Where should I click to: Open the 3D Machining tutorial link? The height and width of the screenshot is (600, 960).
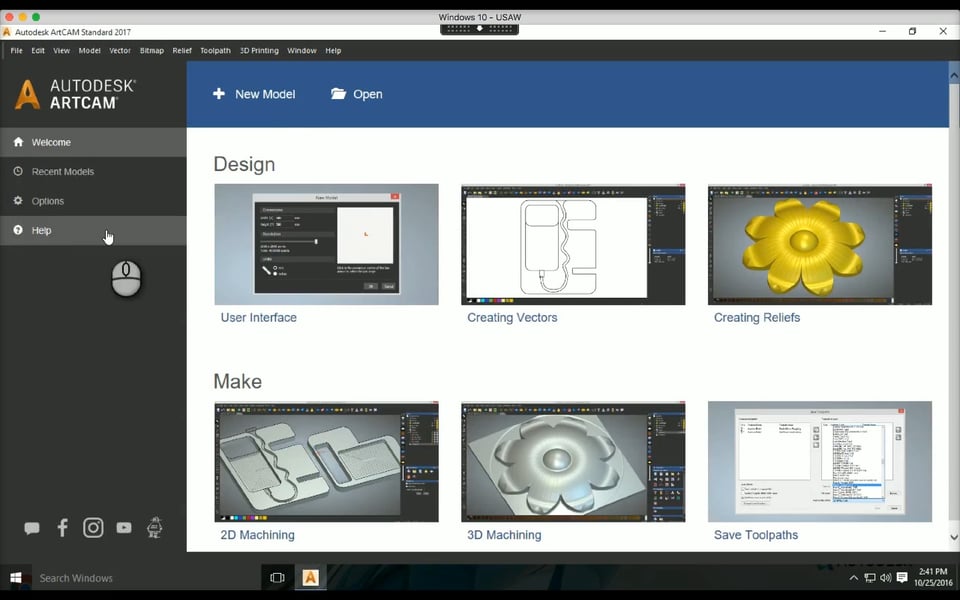click(504, 535)
